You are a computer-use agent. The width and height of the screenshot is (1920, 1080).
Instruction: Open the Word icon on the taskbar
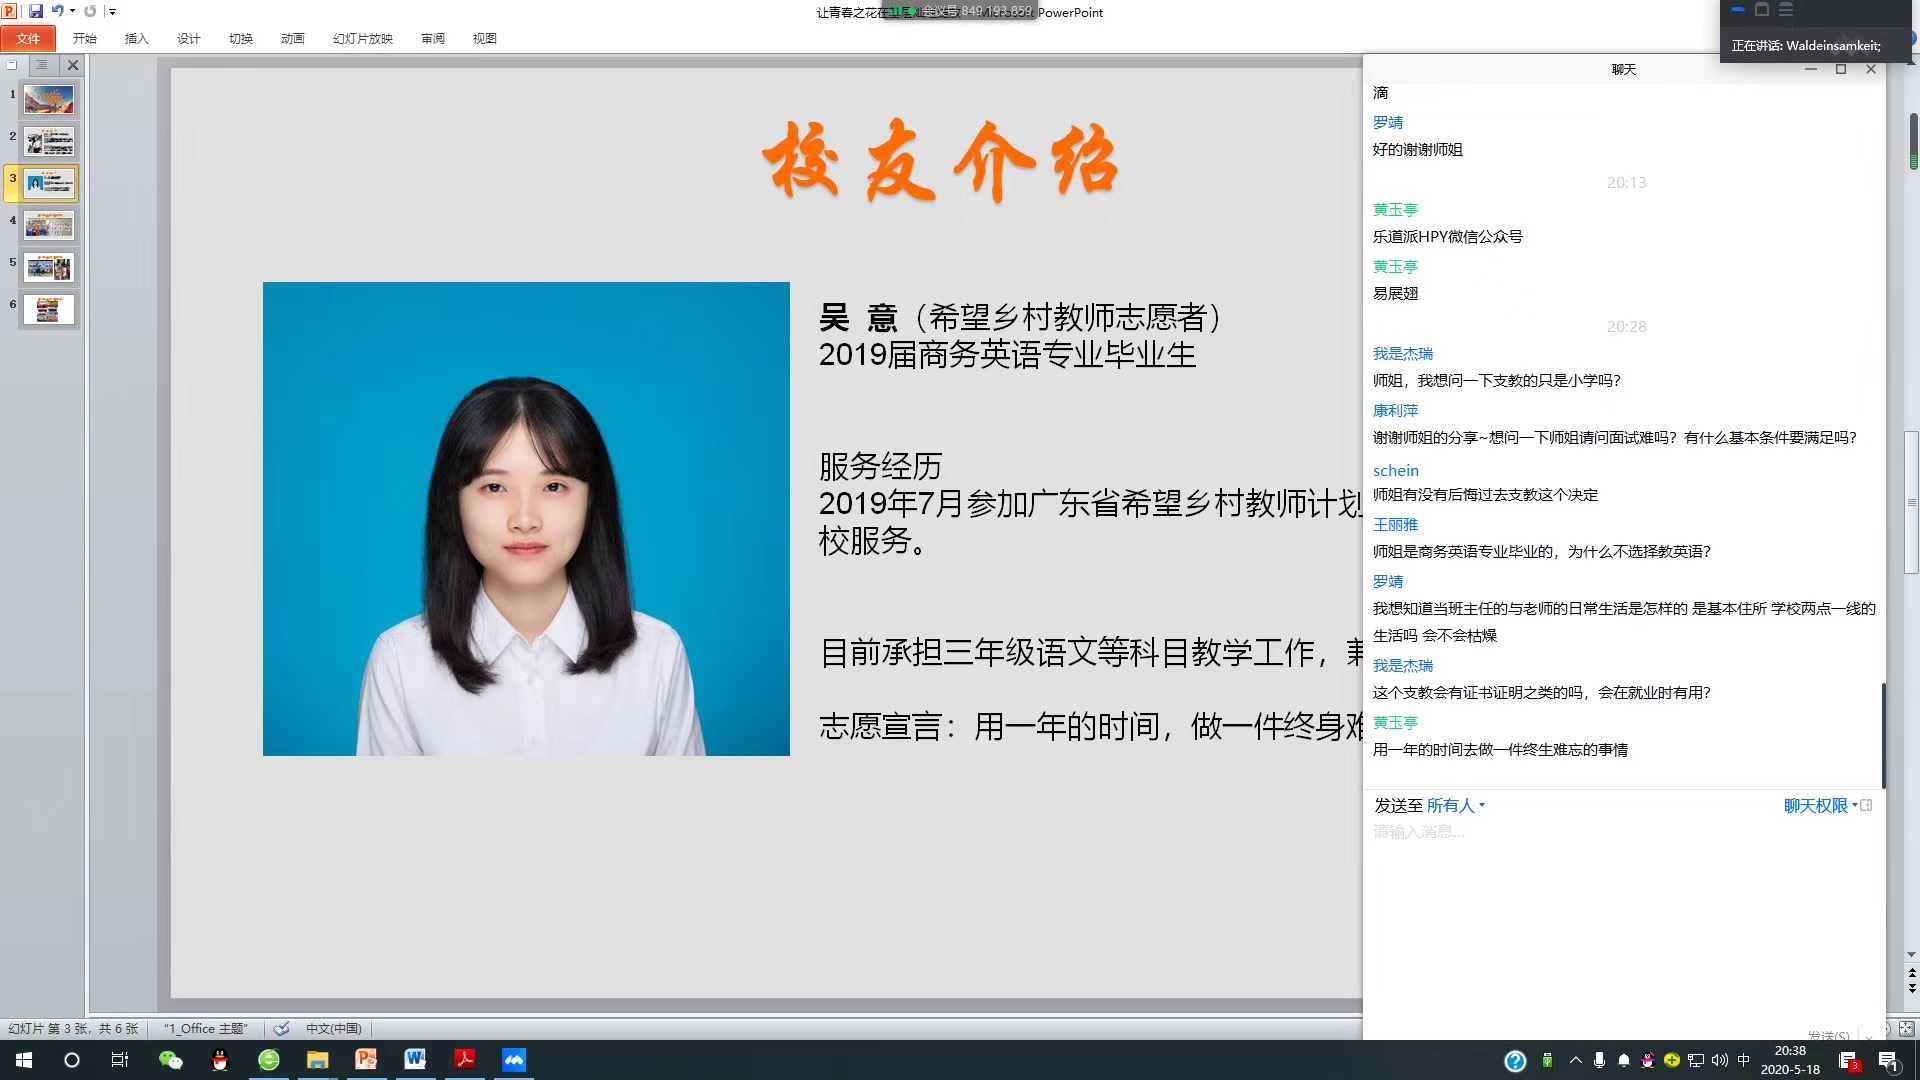pyautogui.click(x=415, y=1060)
